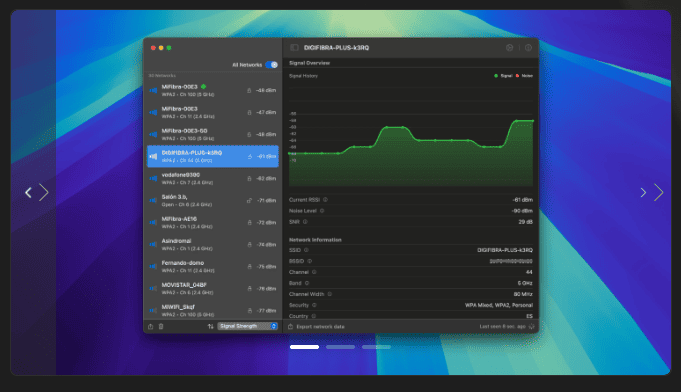Click info icon next to Security
681x392 pixels.
coord(314,305)
